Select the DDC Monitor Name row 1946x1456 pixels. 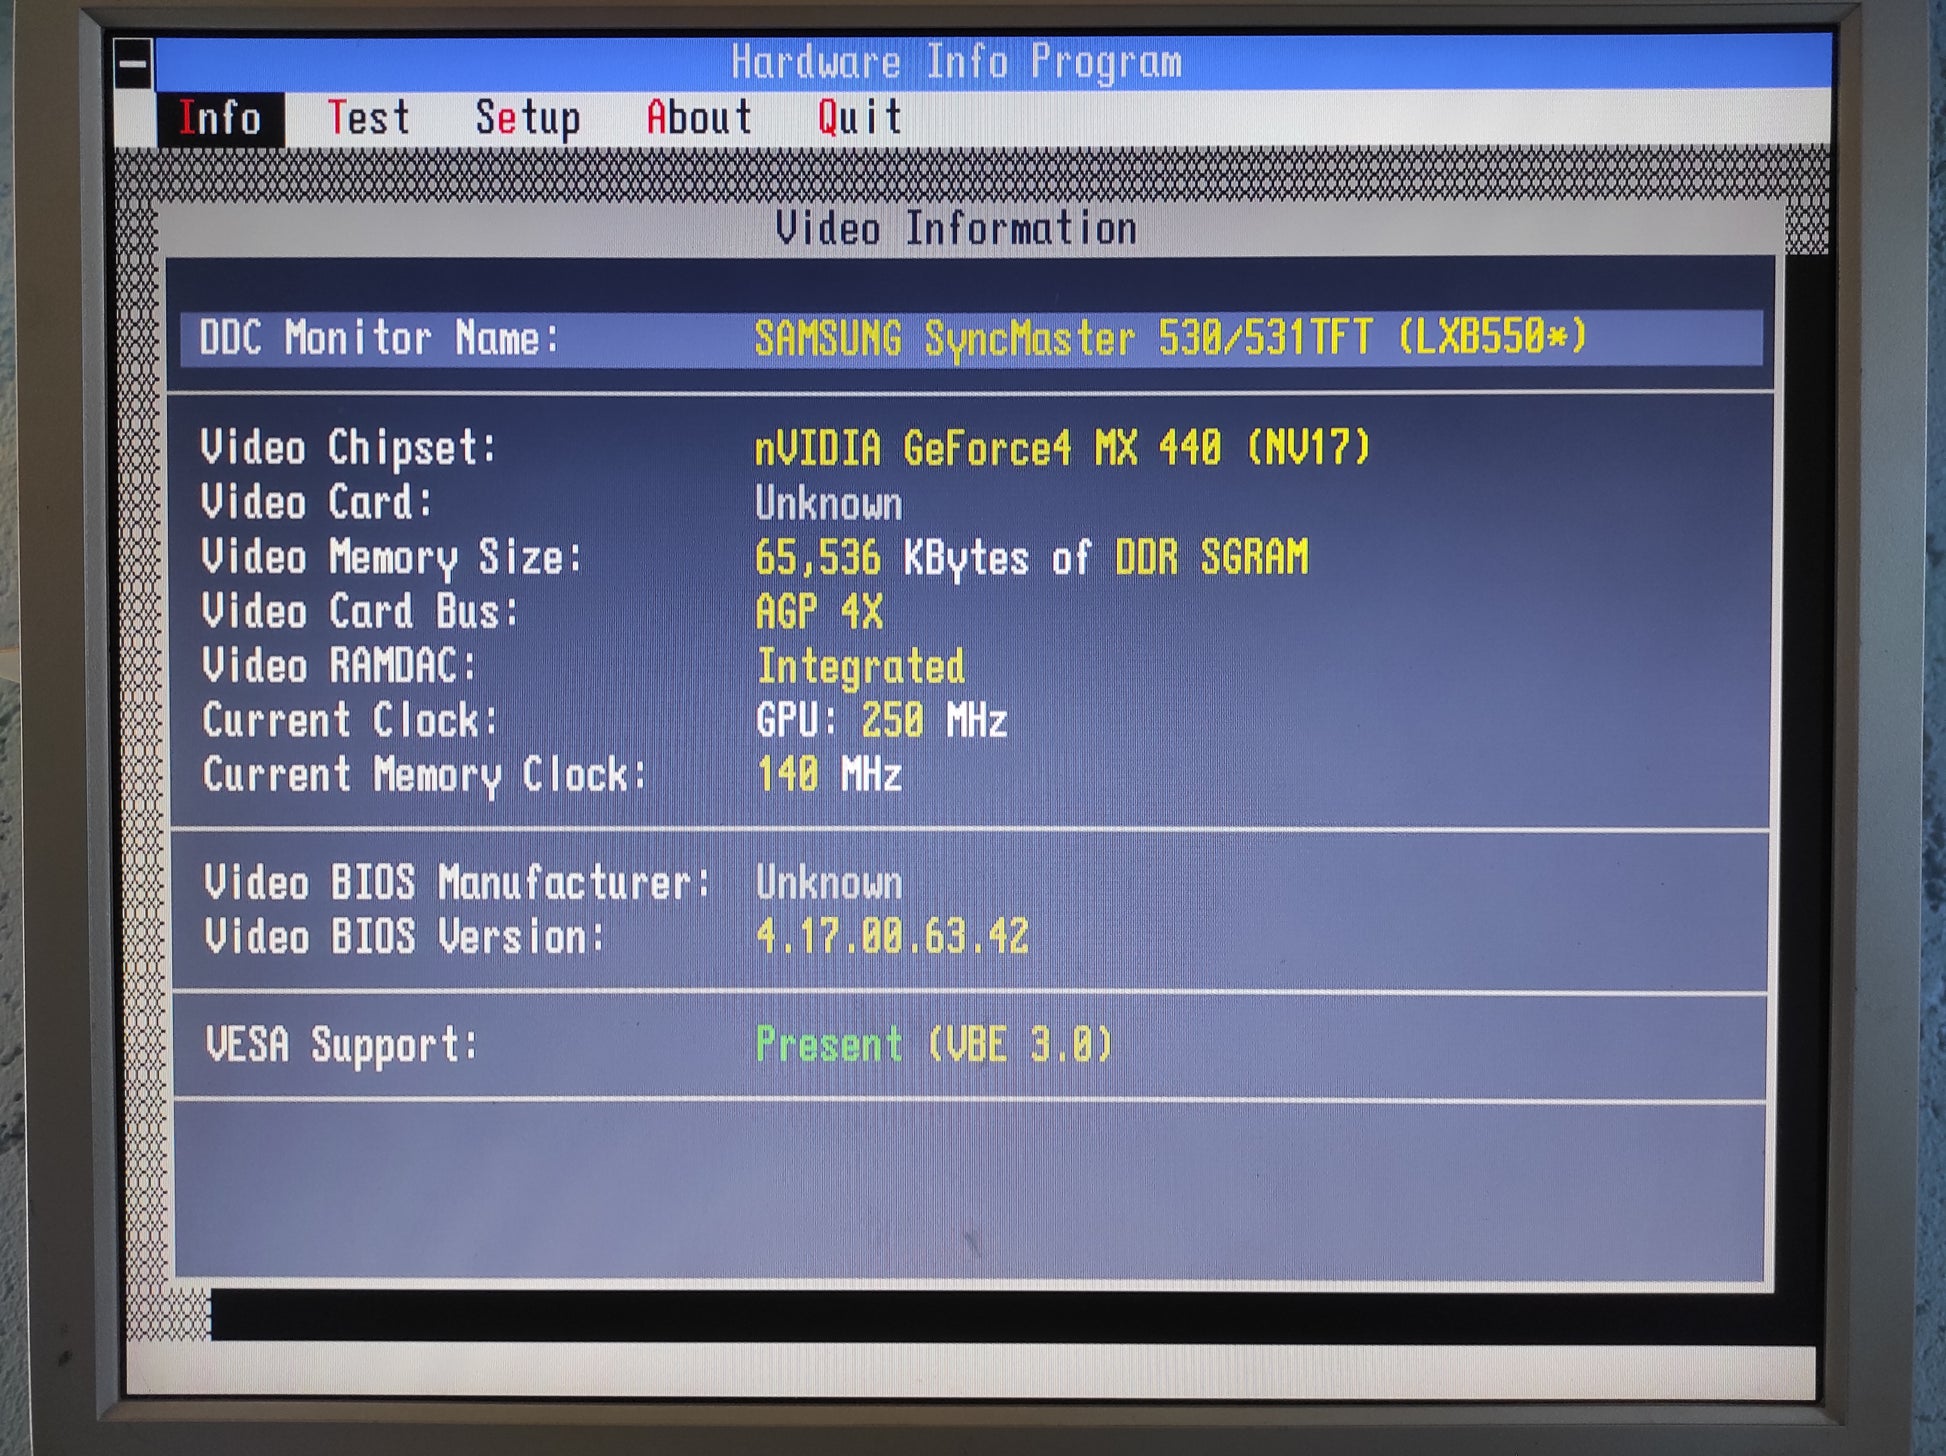coord(380,339)
